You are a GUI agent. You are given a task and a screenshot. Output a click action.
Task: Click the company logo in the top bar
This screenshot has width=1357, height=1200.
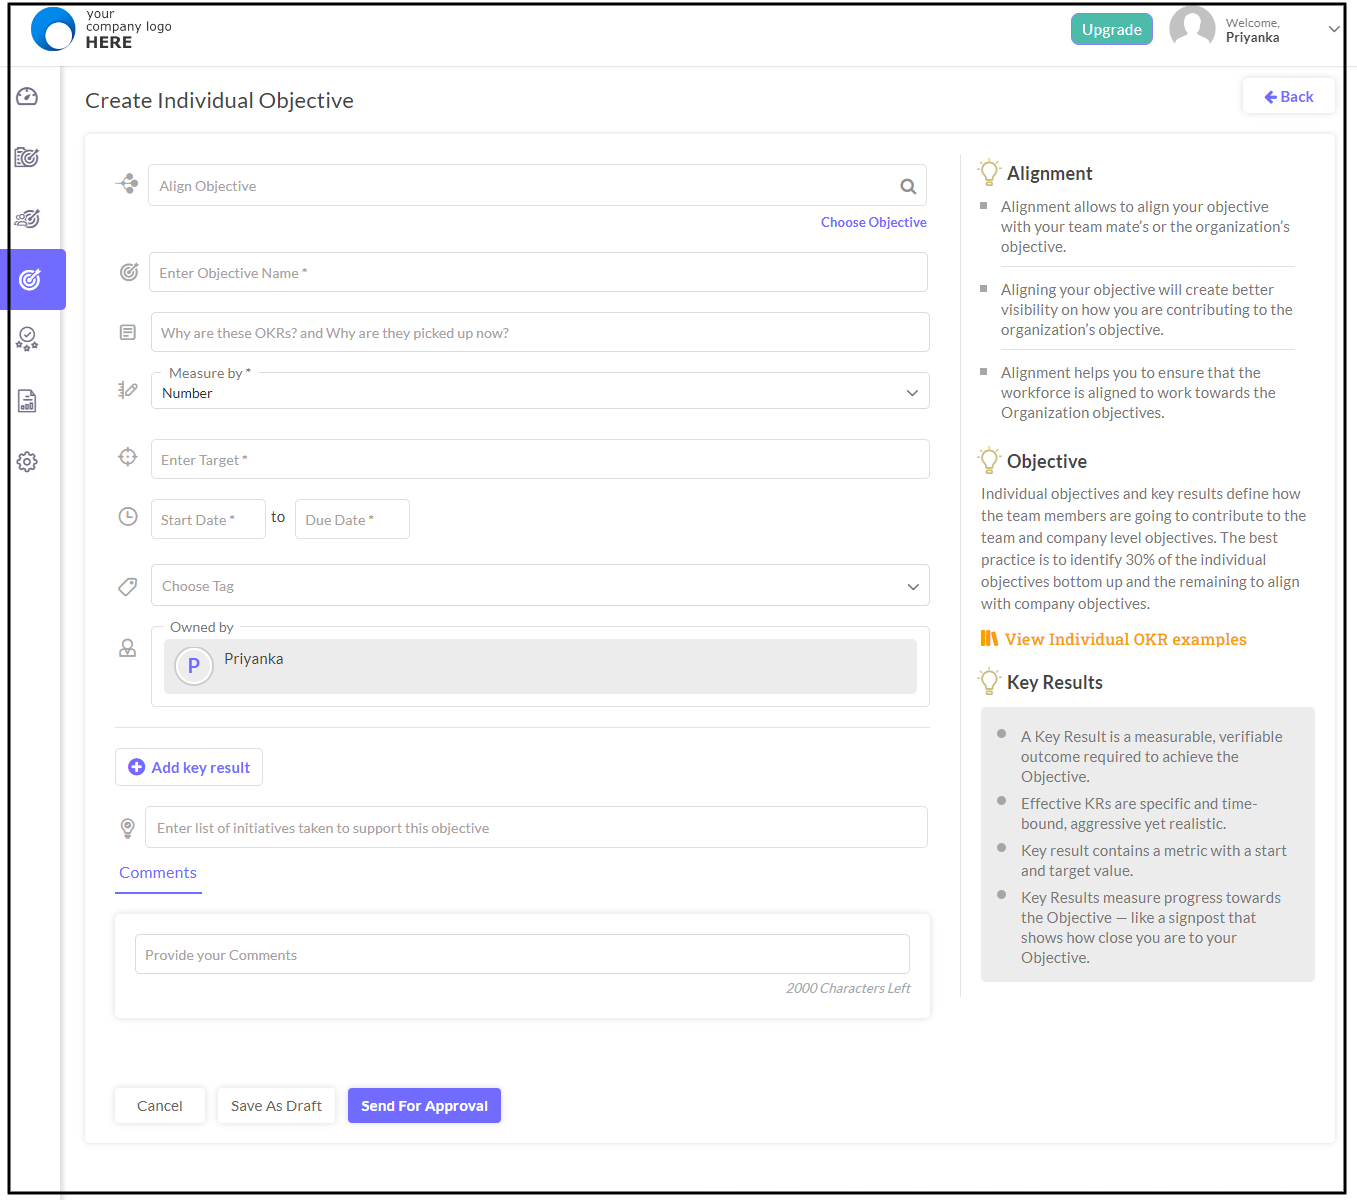click(x=54, y=29)
